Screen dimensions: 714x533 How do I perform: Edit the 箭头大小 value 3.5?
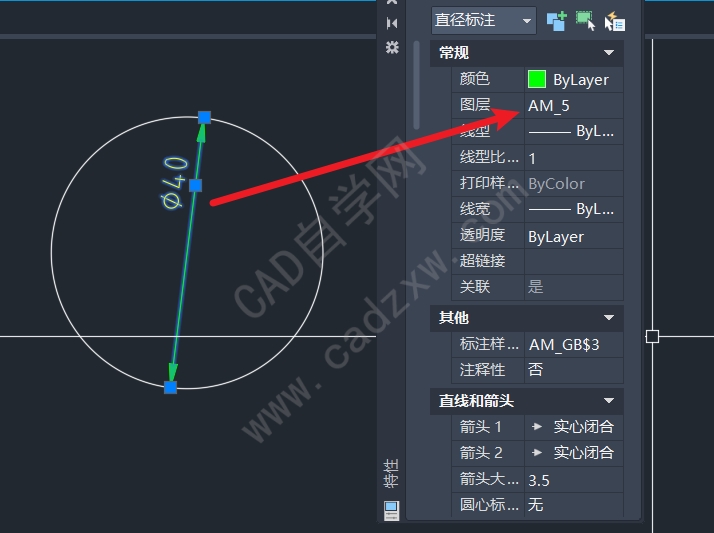click(x=574, y=479)
